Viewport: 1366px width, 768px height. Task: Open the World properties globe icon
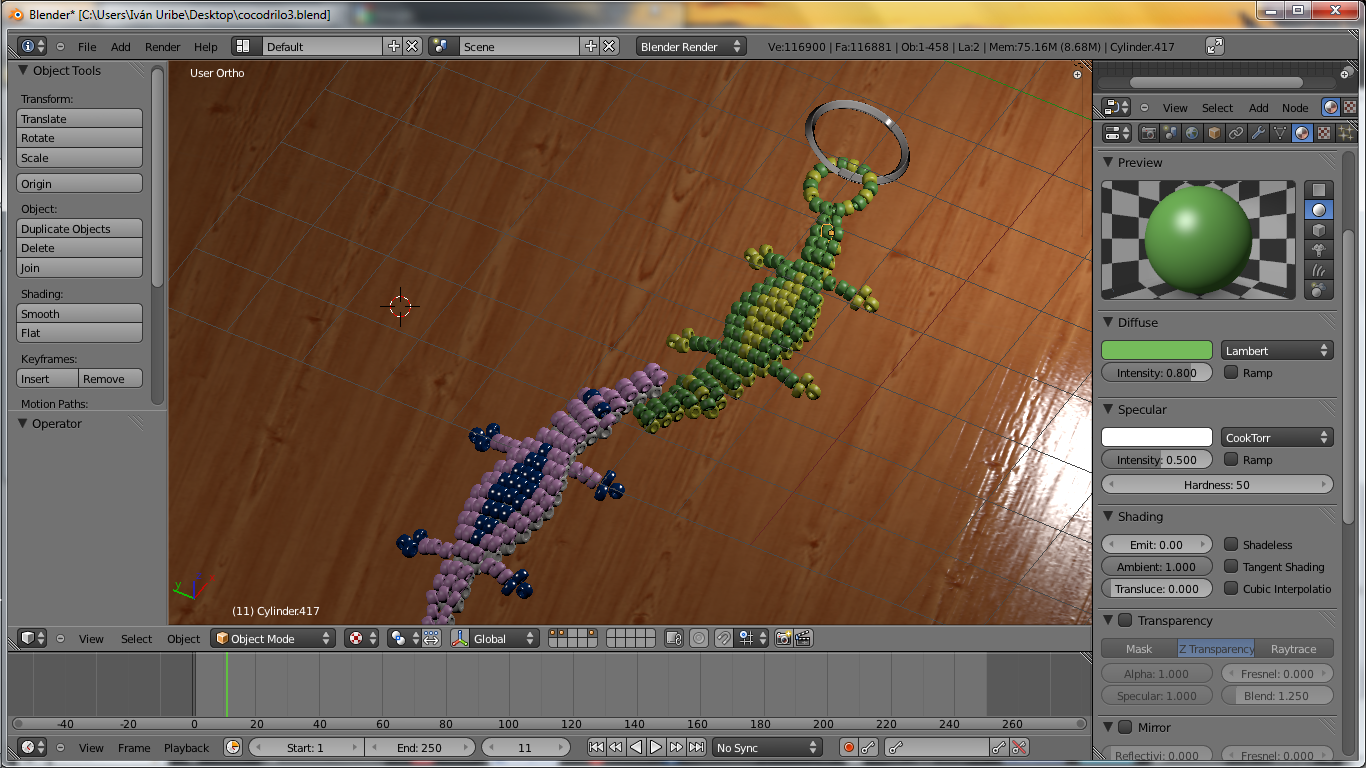pos(1192,133)
